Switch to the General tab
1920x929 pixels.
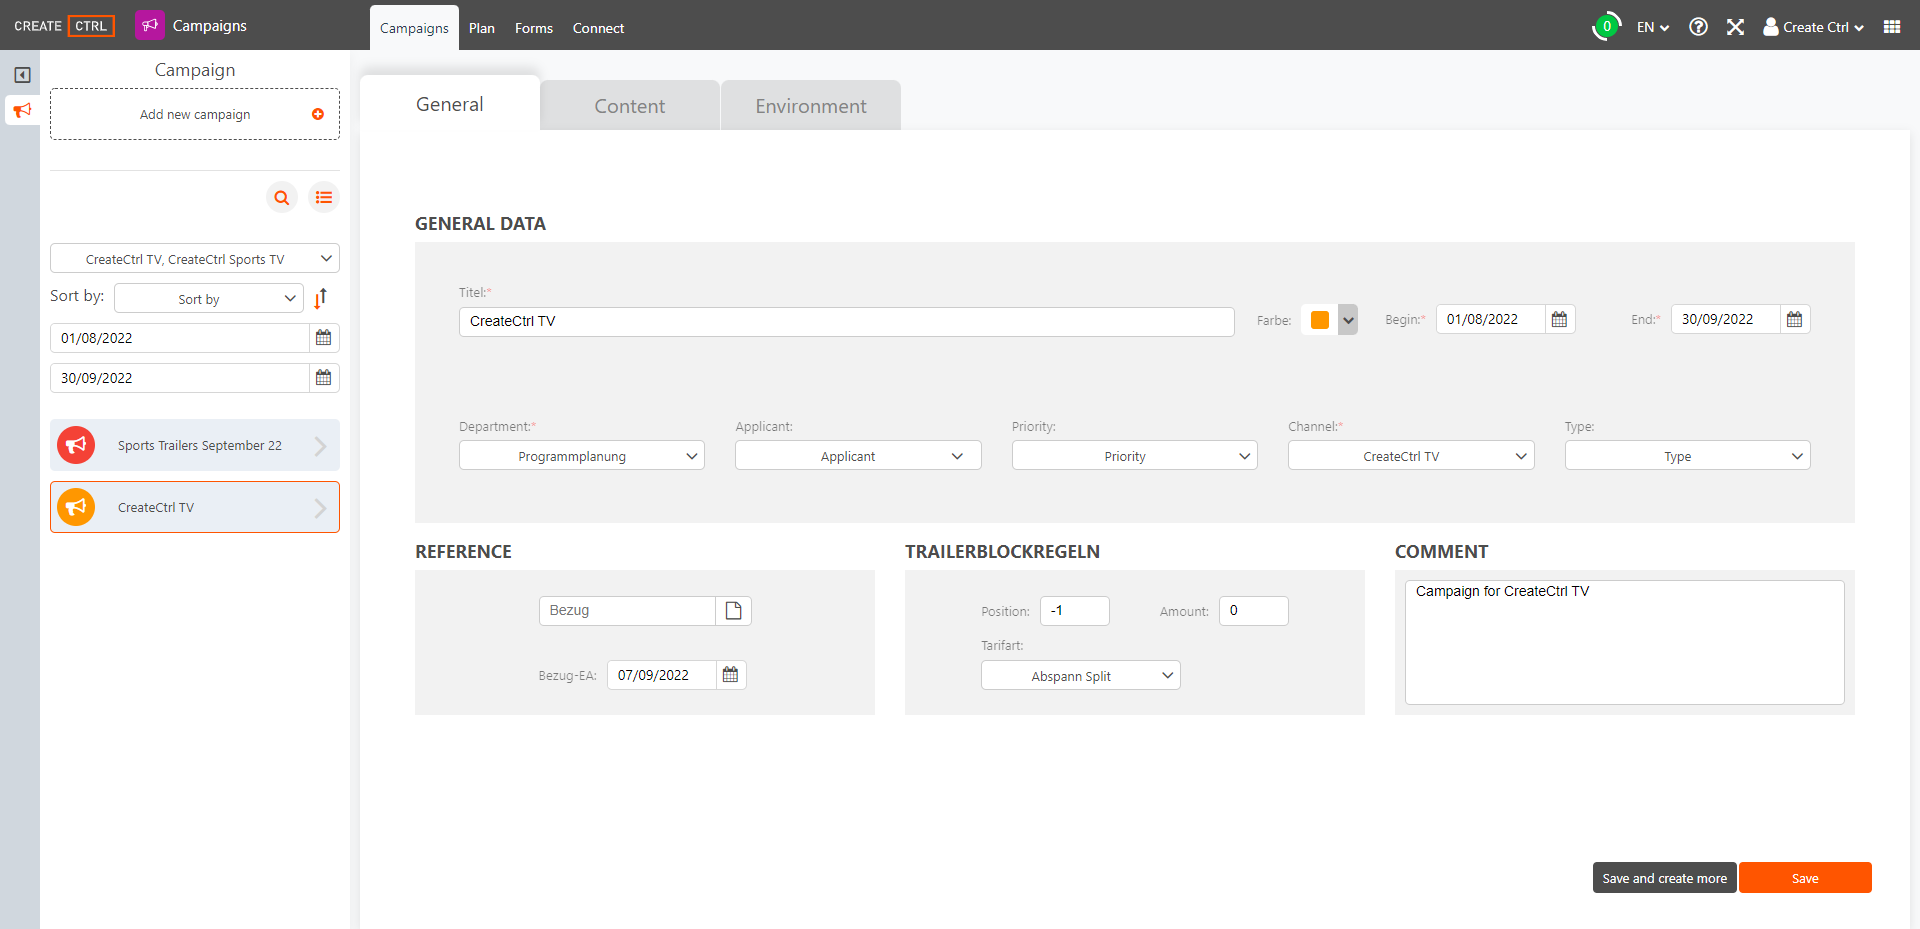point(450,104)
